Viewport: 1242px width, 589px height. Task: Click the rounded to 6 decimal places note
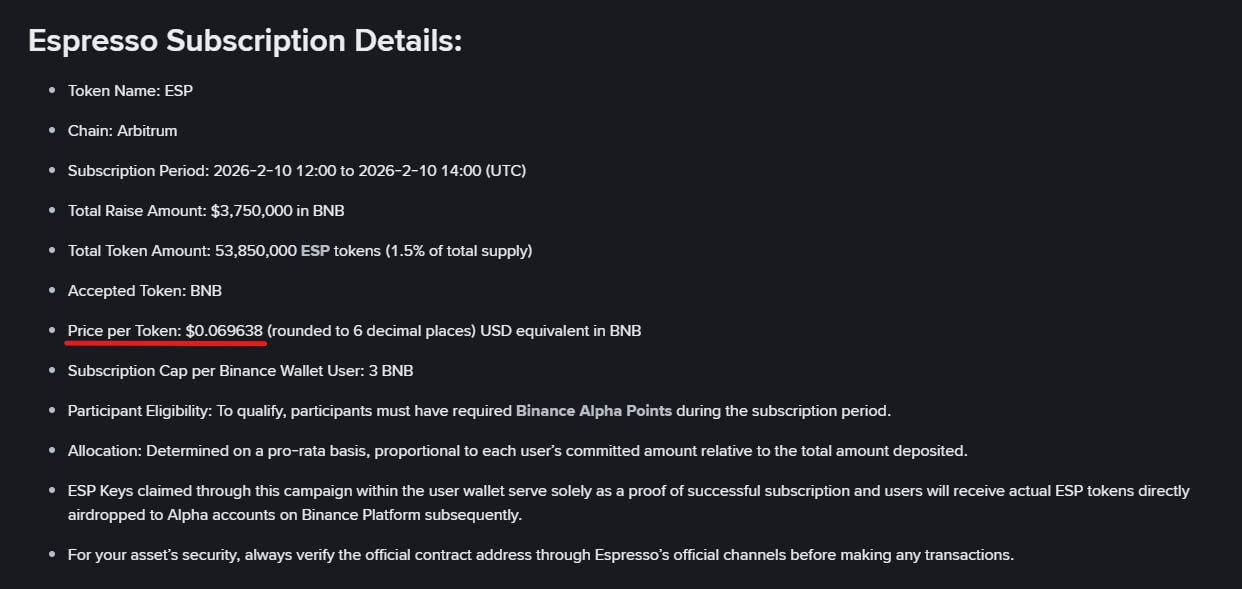point(371,331)
